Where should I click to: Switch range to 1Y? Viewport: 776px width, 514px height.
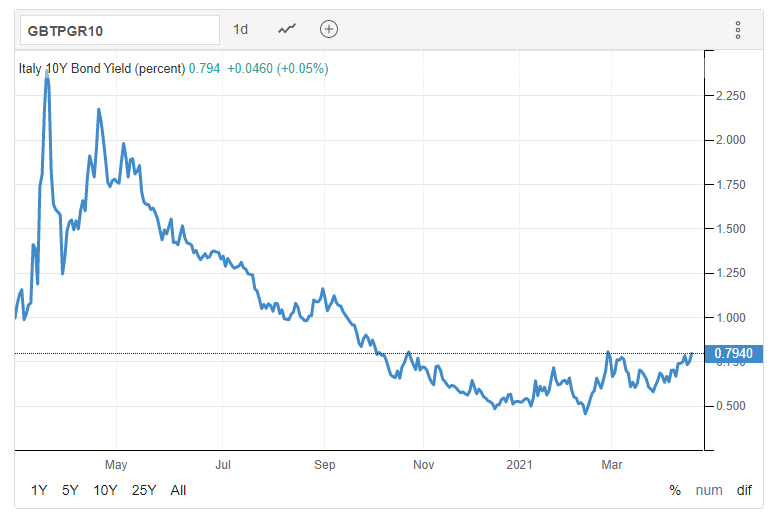[x=39, y=490]
